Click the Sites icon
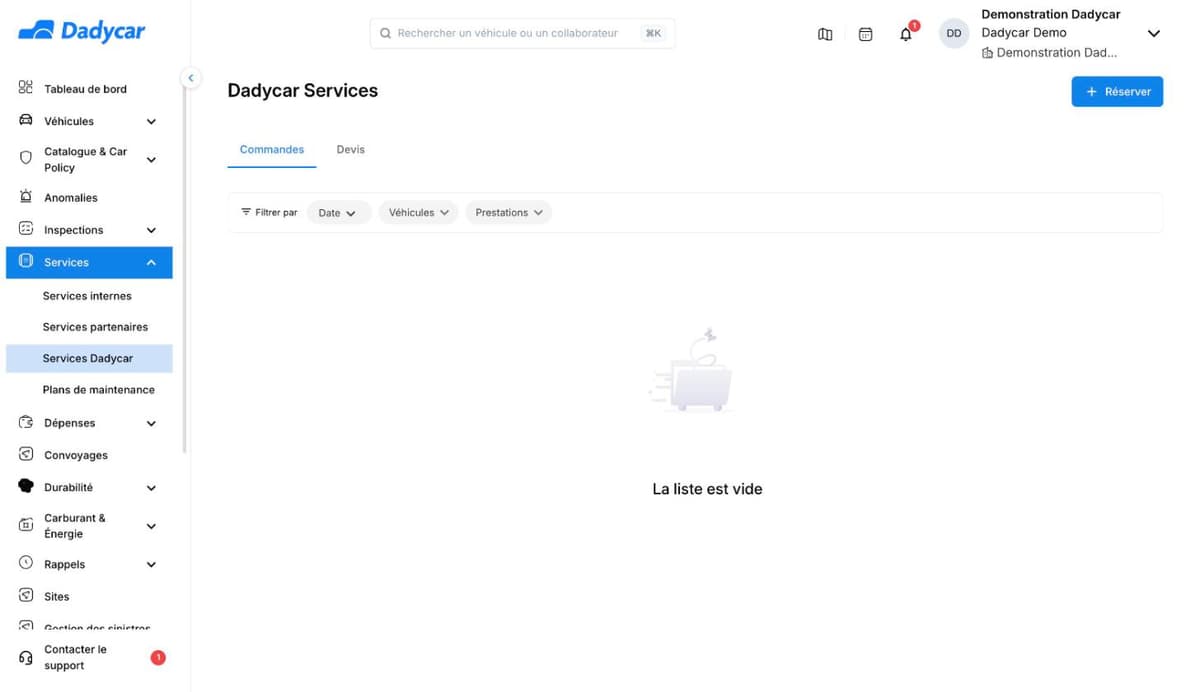 pyautogui.click(x=26, y=595)
